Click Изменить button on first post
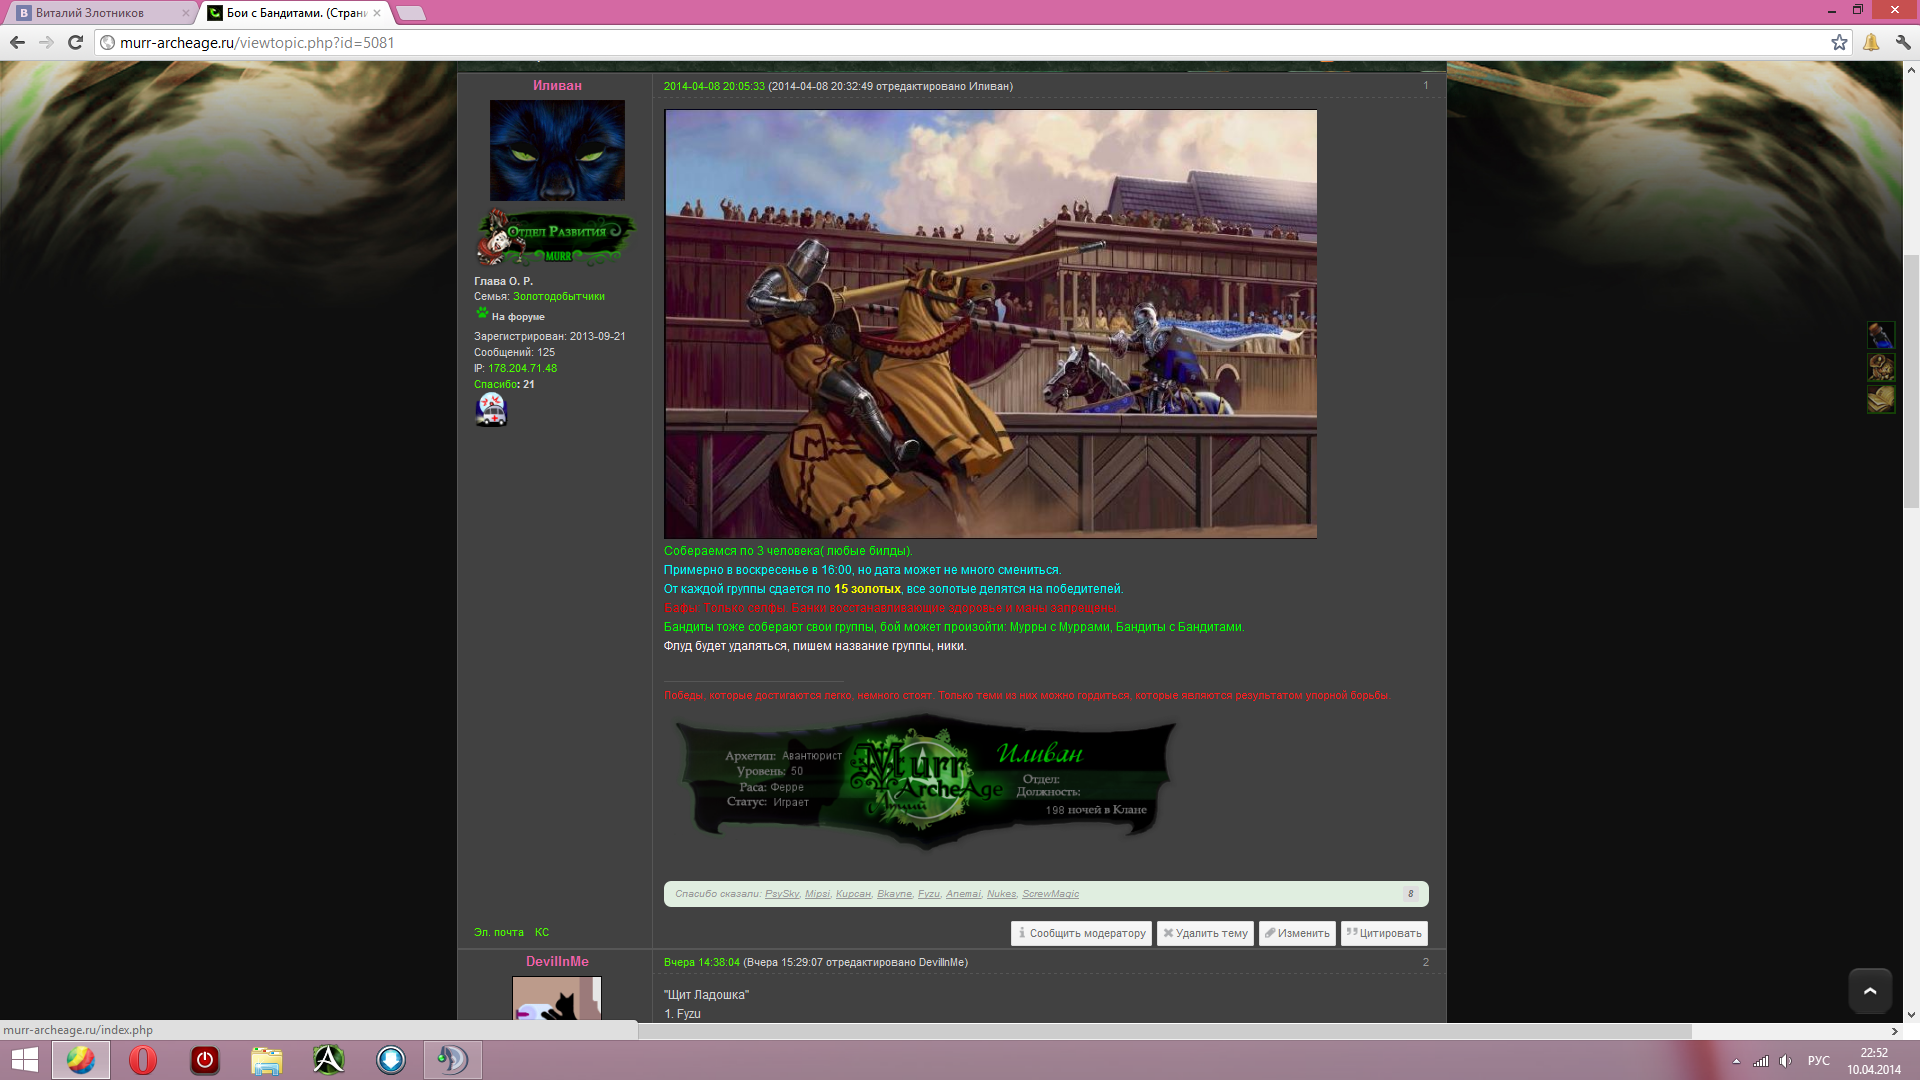Viewport: 1920px width, 1080px height. click(x=1297, y=933)
